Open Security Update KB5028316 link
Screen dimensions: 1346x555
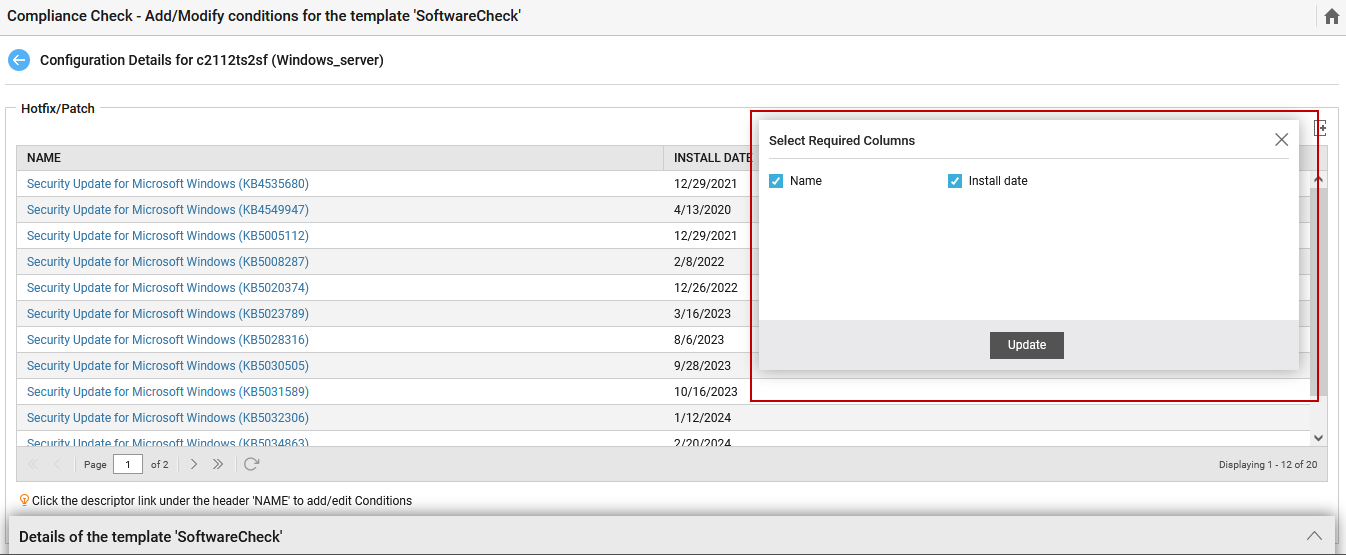coord(168,340)
